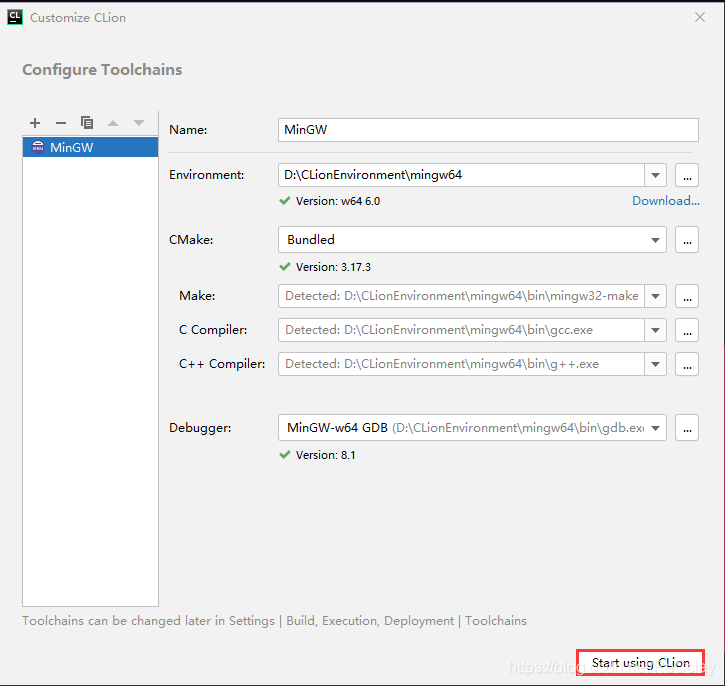Copy the selected toolchain
Viewport: 725px width, 686px height.
click(x=86, y=122)
